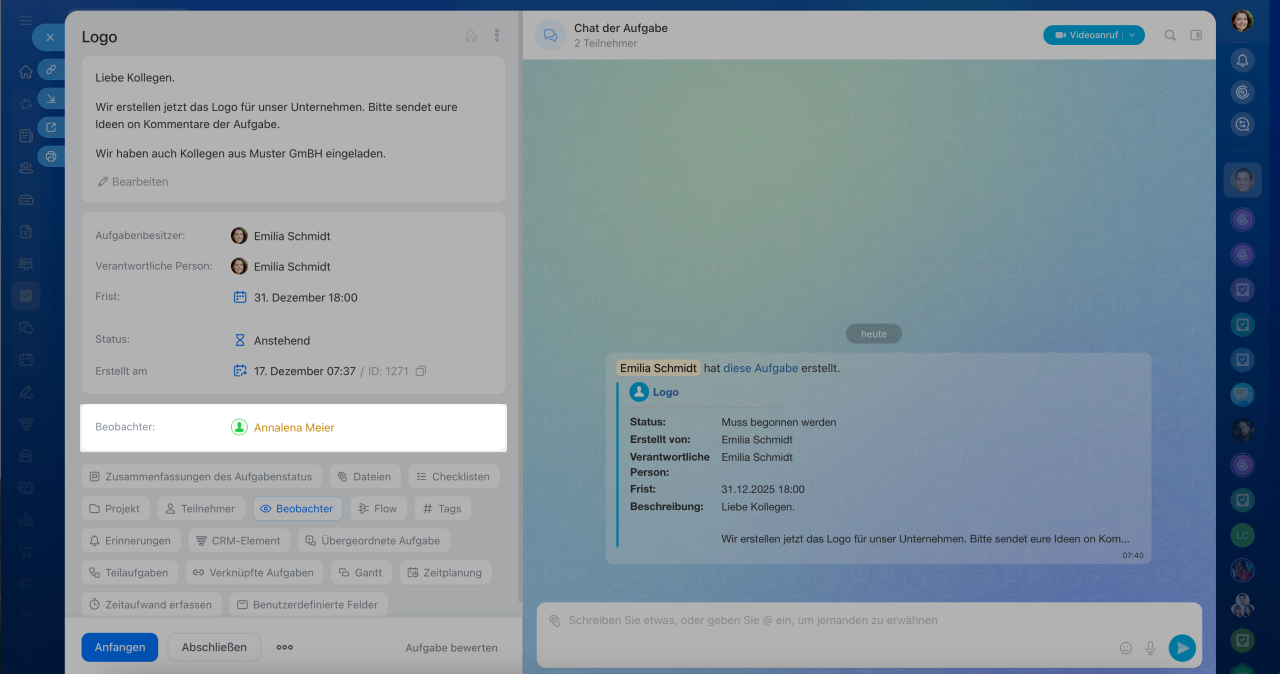This screenshot has width=1280, height=674.
Task: Click the home icon in the Logo task header
Action: pos(471,35)
